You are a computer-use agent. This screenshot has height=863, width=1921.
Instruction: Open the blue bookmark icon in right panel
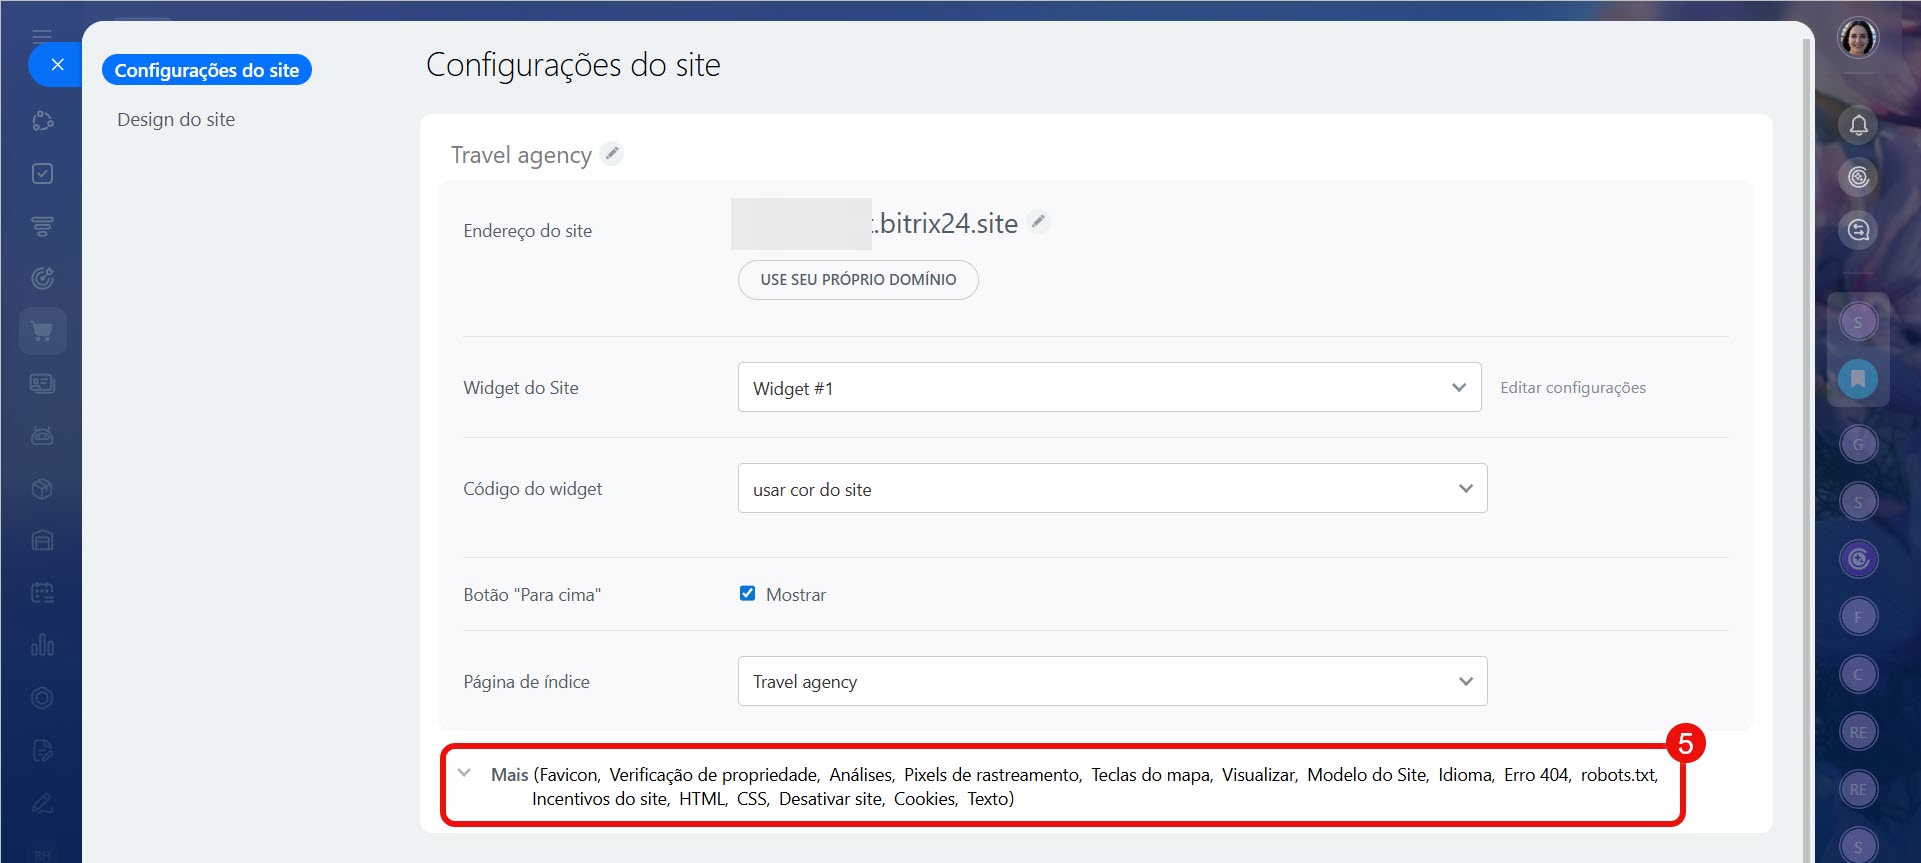[x=1858, y=379]
